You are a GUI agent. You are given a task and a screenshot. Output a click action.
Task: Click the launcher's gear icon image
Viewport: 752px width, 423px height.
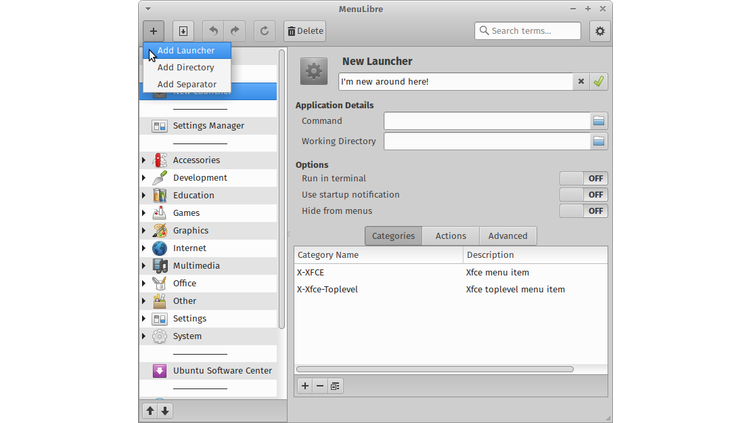point(314,72)
